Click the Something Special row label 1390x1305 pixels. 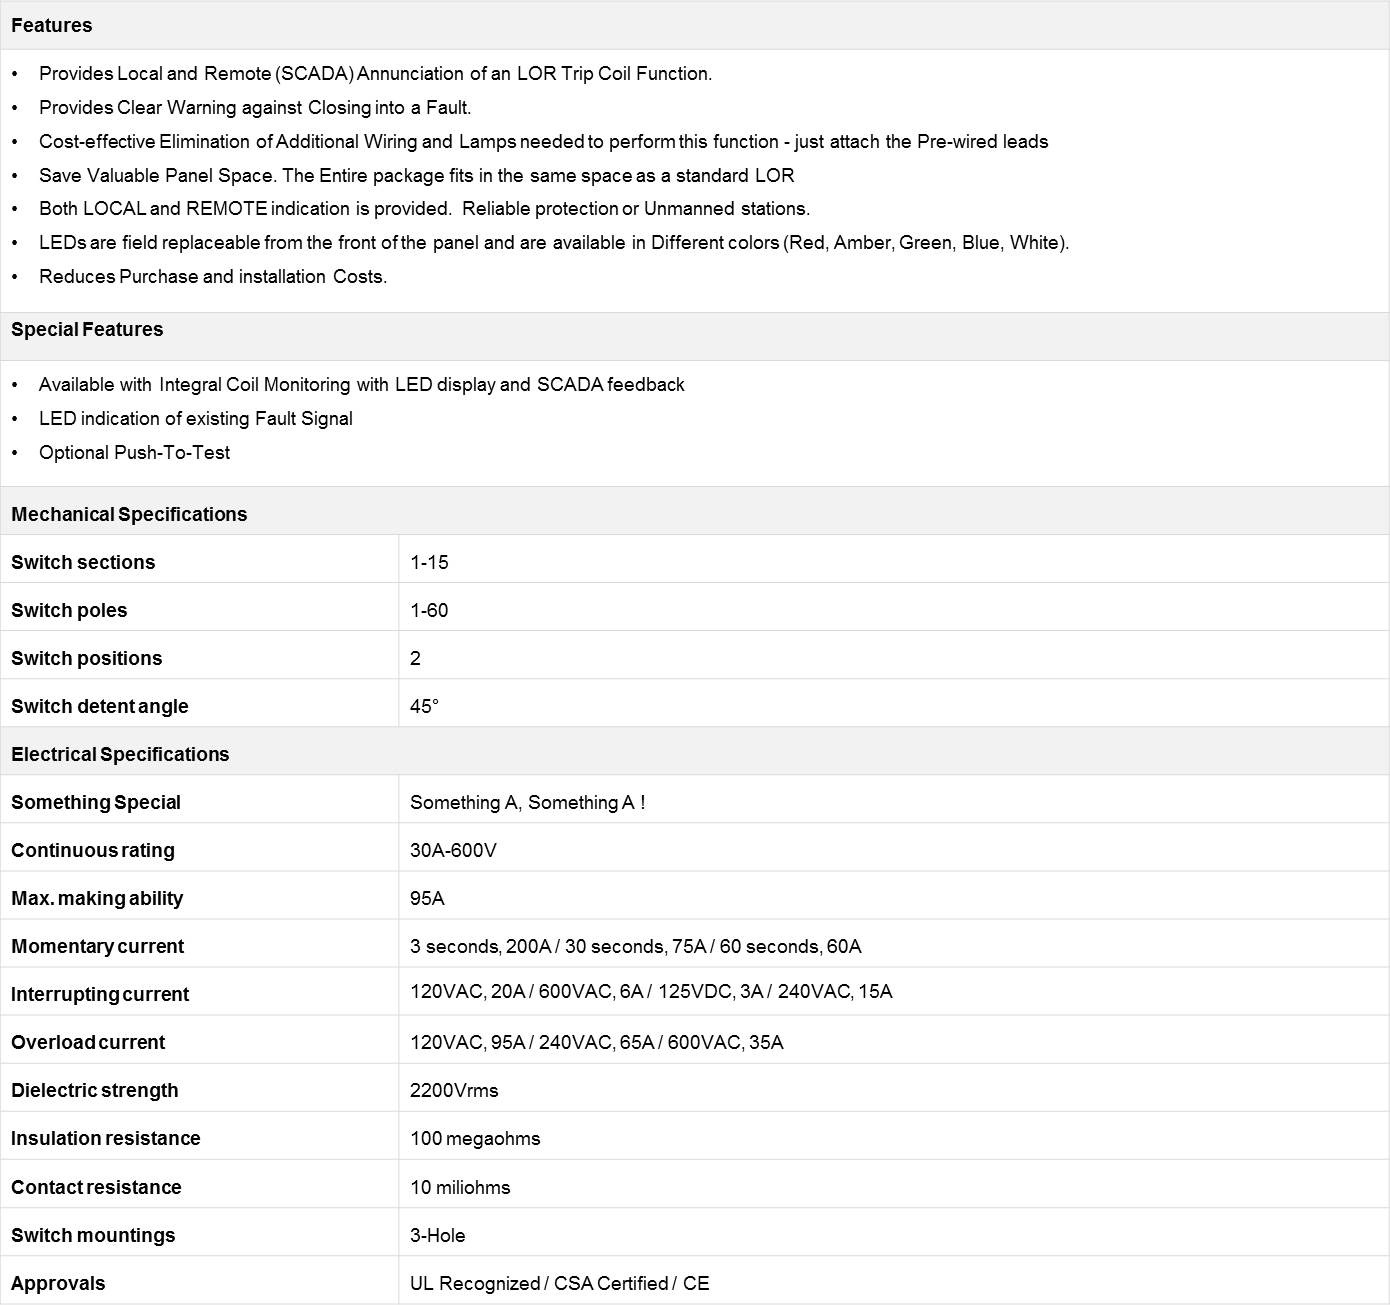pos(96,802)
